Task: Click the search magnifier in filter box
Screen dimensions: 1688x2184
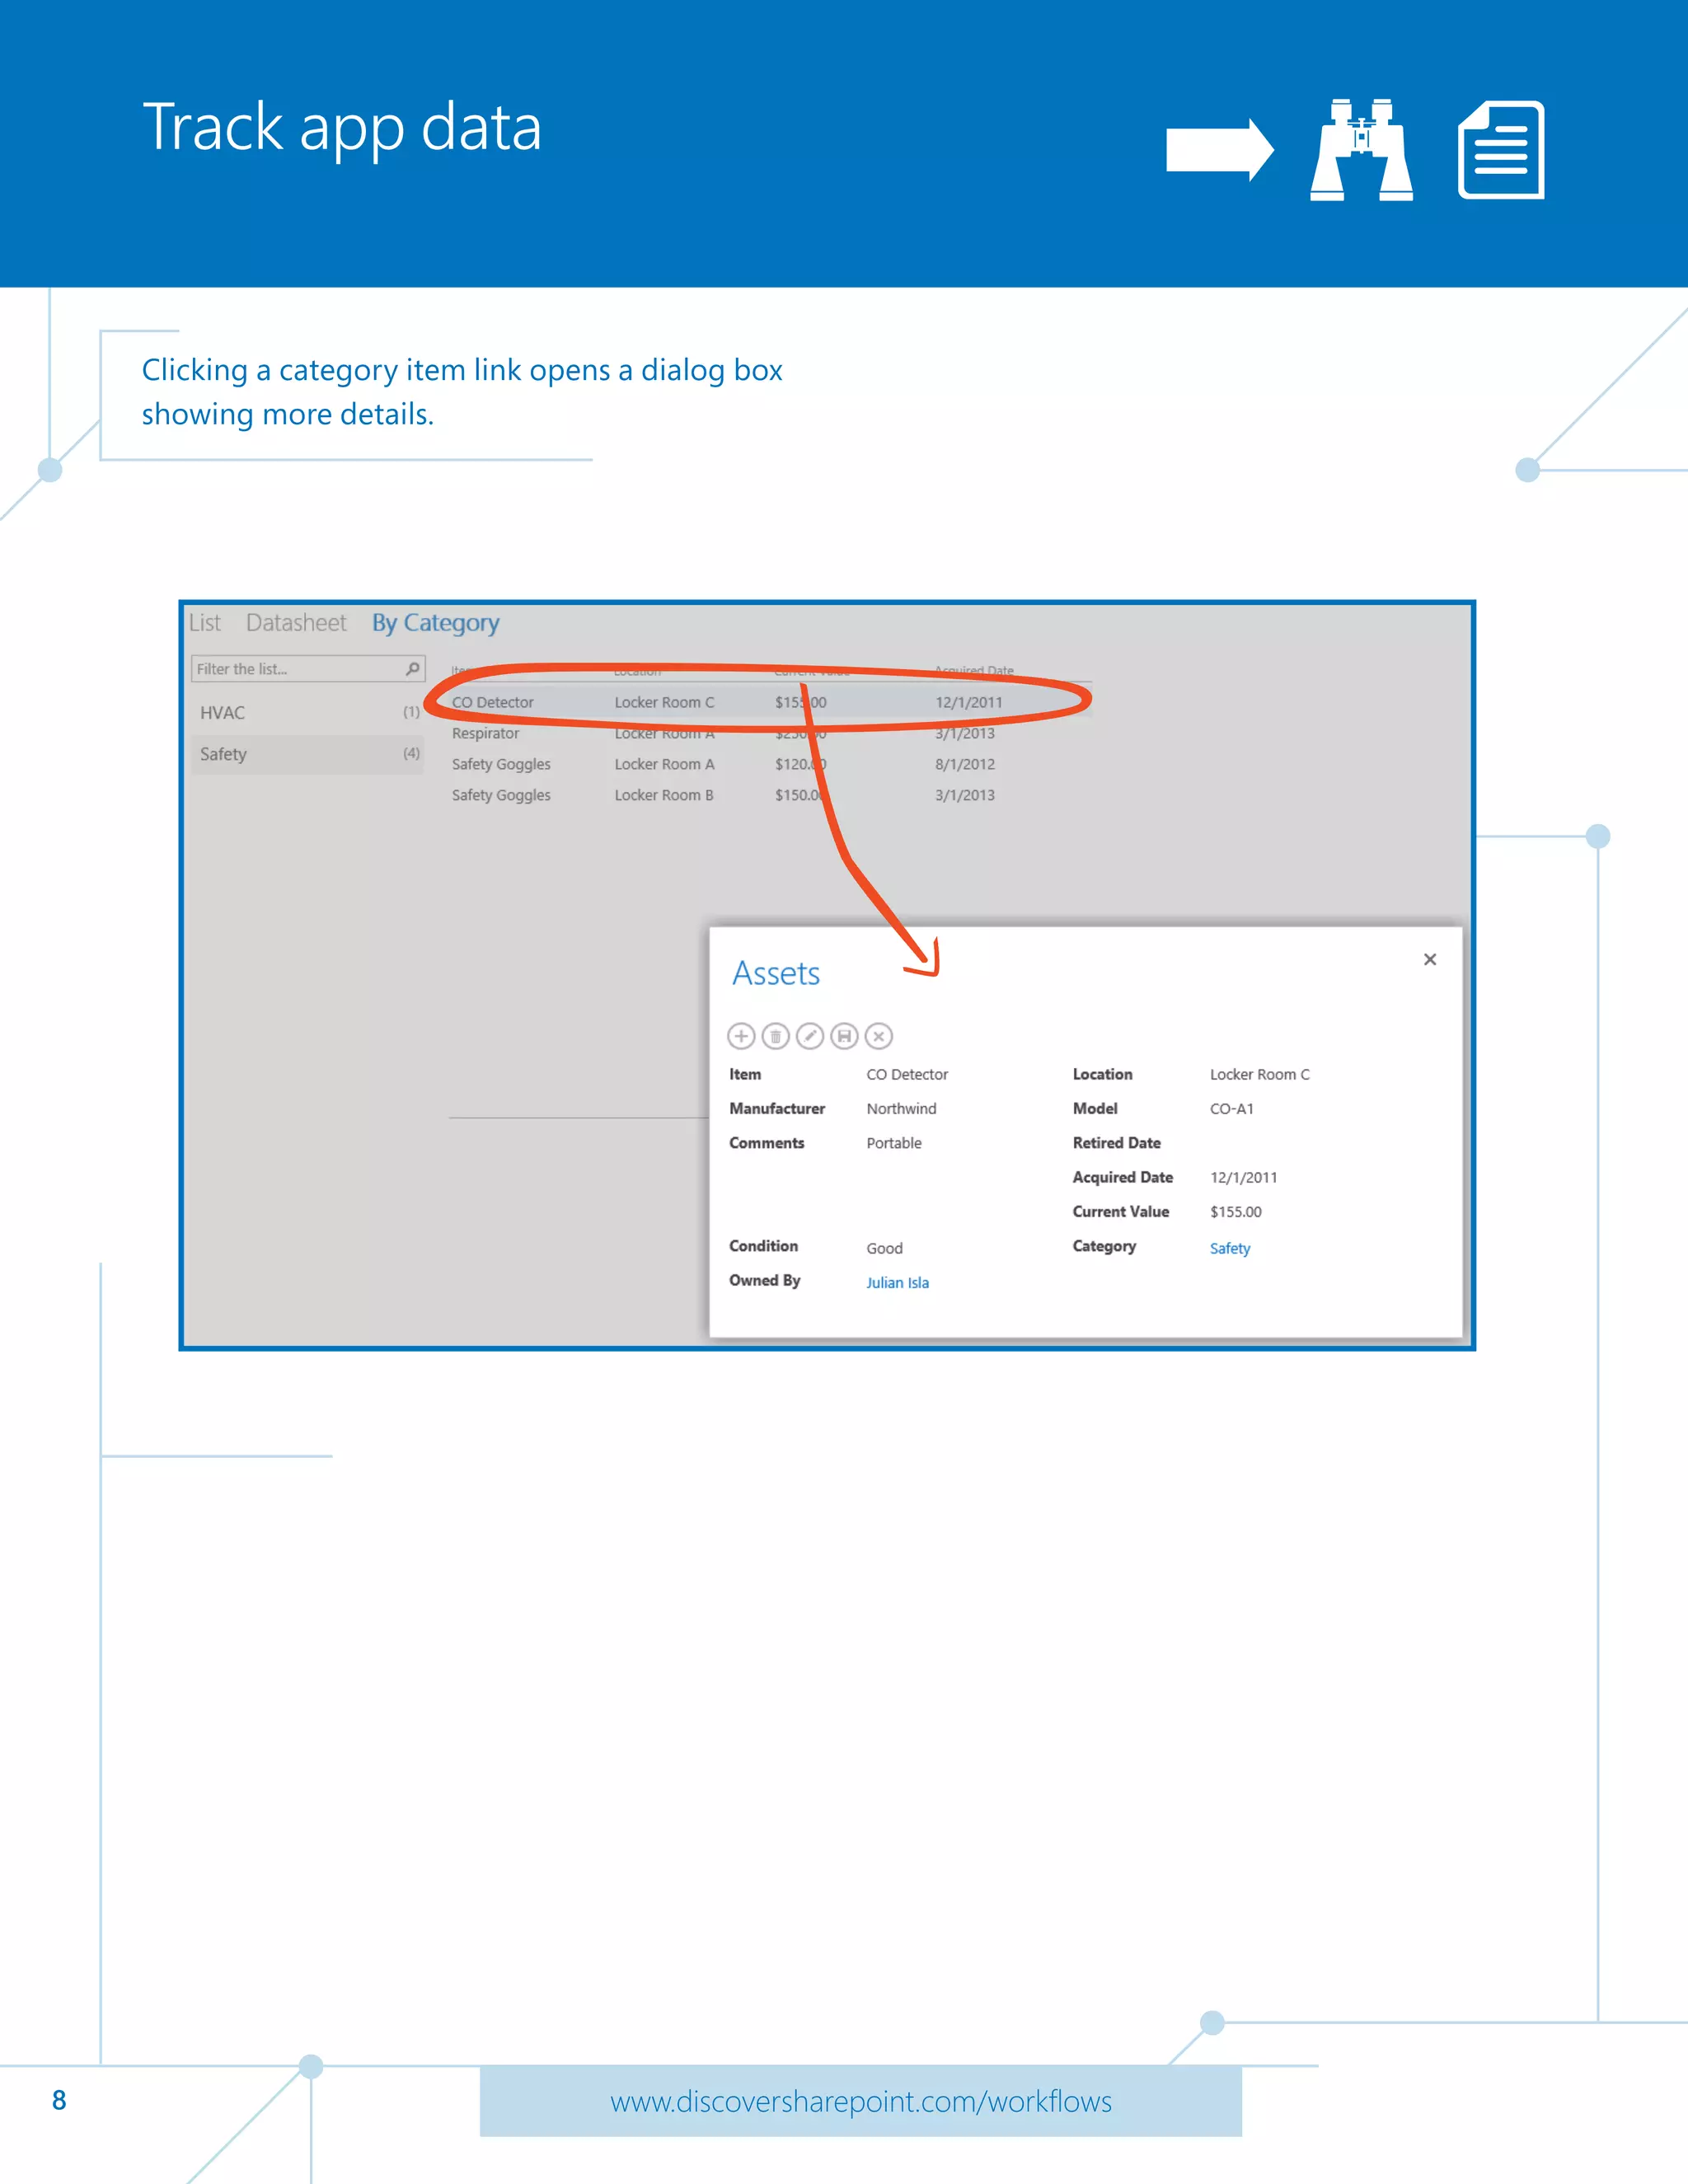Action: click(x=413, y=668)
